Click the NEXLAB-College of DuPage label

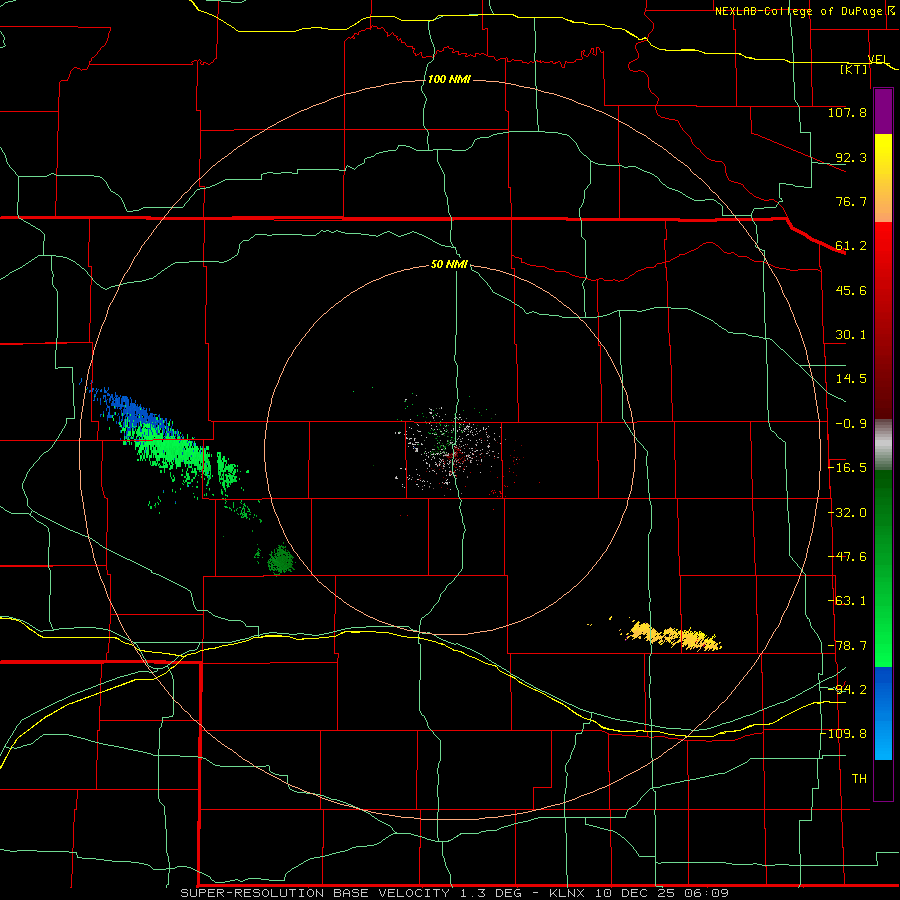798,11
